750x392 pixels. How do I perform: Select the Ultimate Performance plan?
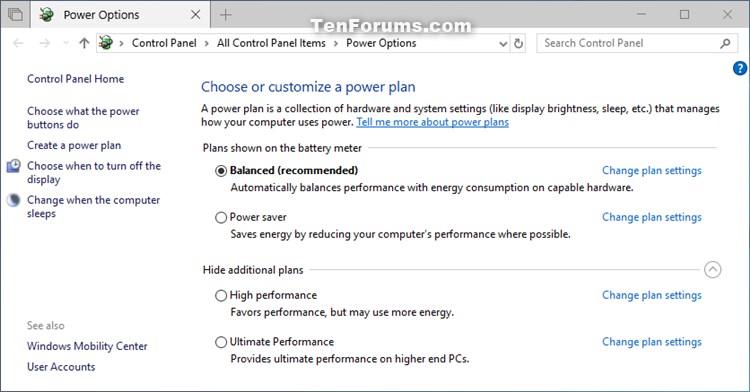pos(221,342)
